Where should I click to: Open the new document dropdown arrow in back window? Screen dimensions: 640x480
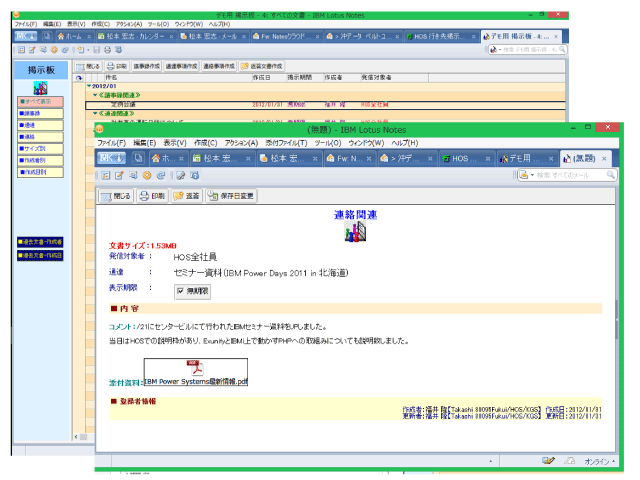point(88,50)
